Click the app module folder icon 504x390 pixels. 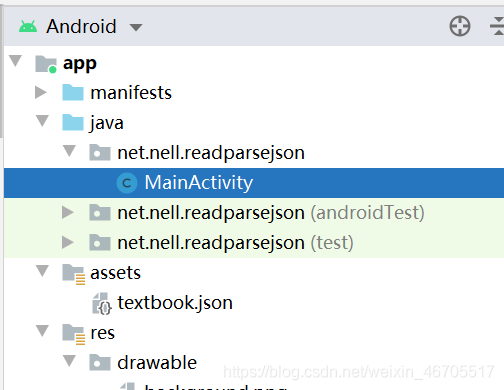click(46, 64)
